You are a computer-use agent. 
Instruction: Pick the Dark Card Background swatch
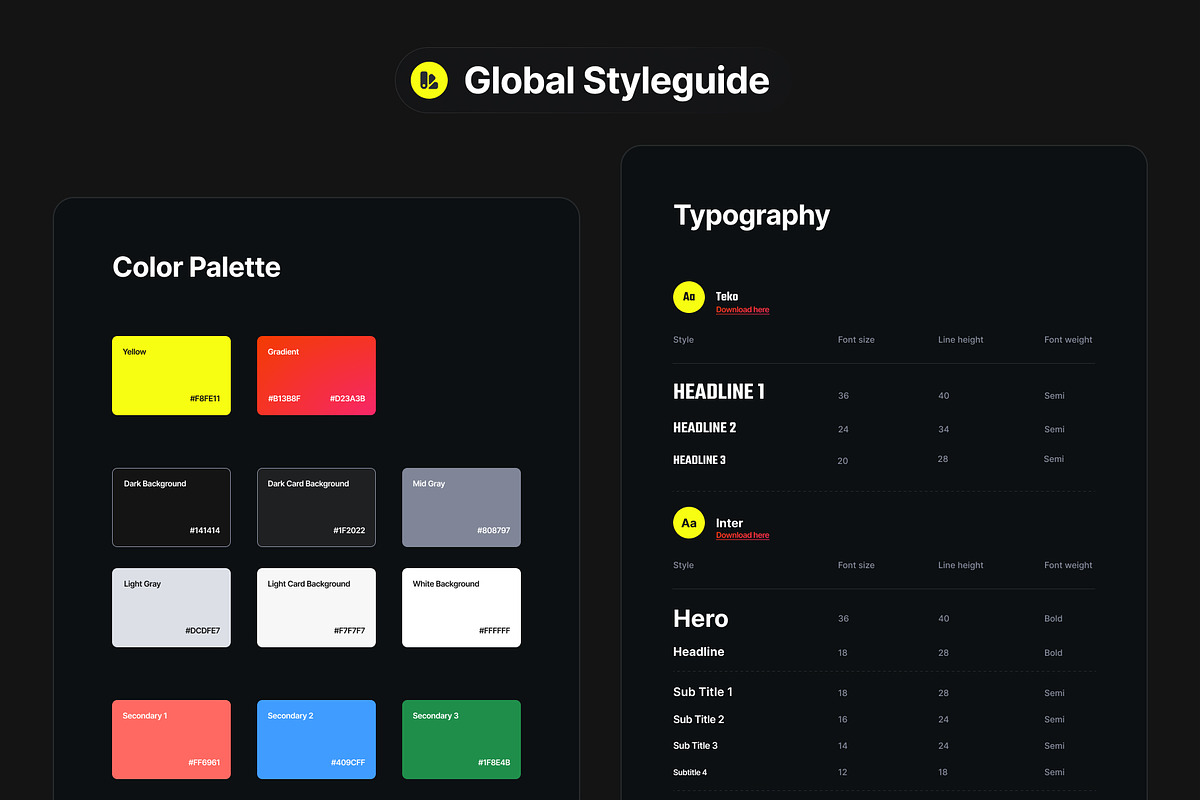316,507
